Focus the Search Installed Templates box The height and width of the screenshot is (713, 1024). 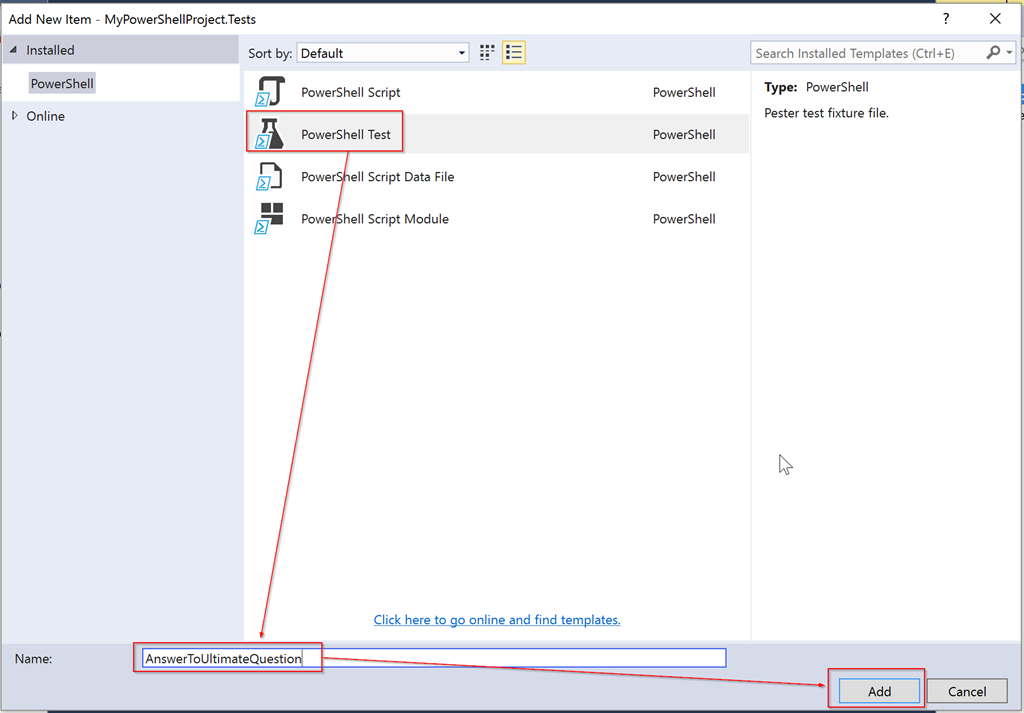click(866, 53)
